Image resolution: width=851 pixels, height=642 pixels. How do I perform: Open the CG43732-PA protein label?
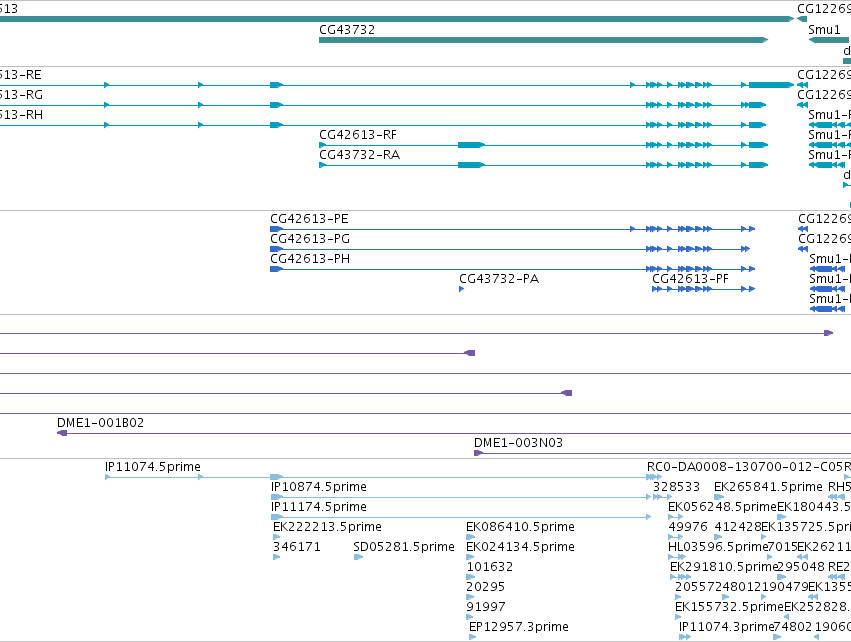[x=499, y=279]
